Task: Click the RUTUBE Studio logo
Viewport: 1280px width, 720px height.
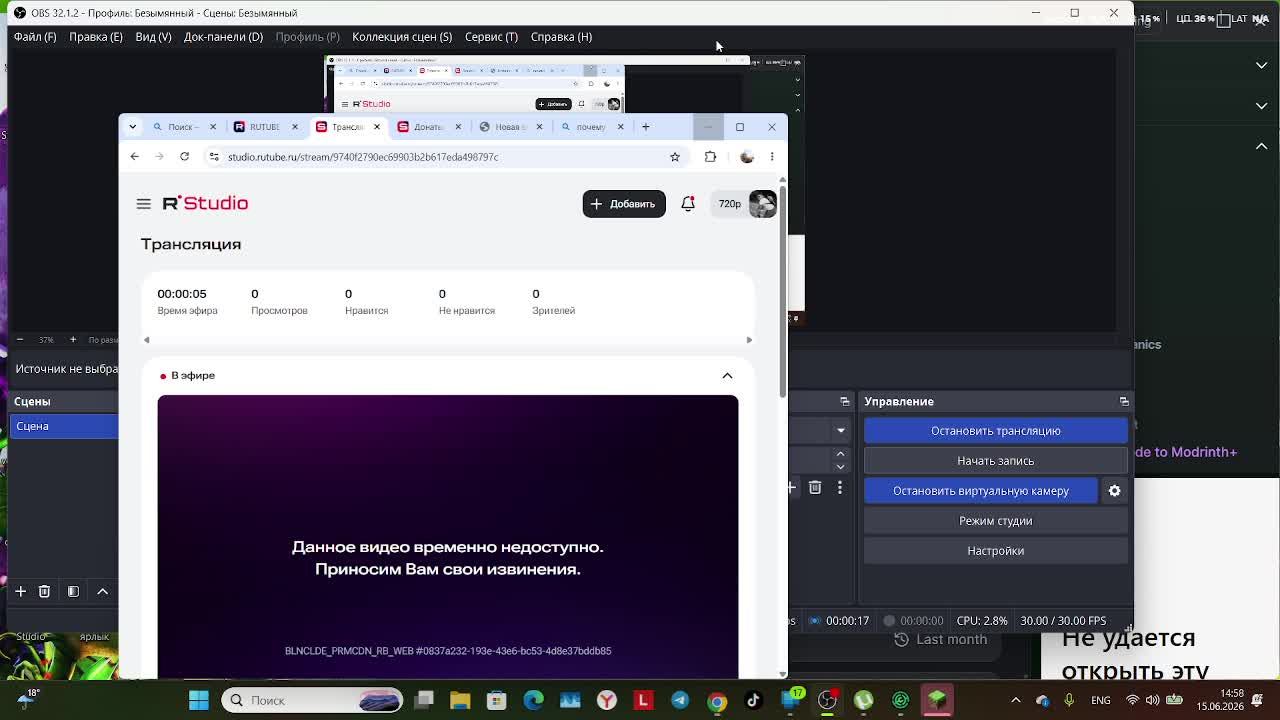Action: click(205, 203)
